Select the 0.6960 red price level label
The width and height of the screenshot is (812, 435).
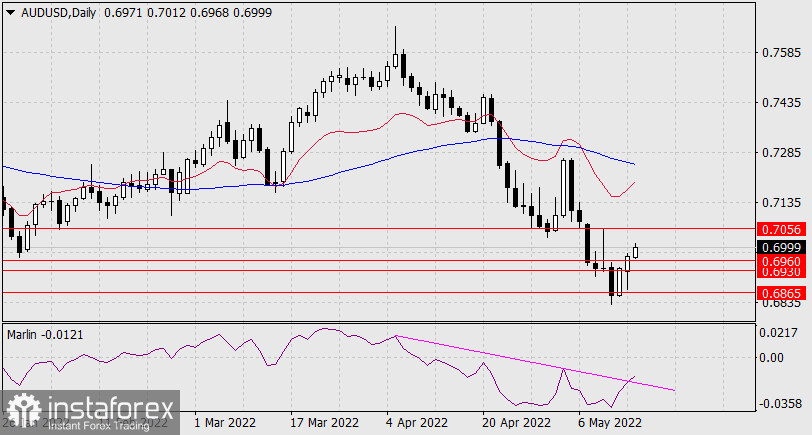(782, 261)
